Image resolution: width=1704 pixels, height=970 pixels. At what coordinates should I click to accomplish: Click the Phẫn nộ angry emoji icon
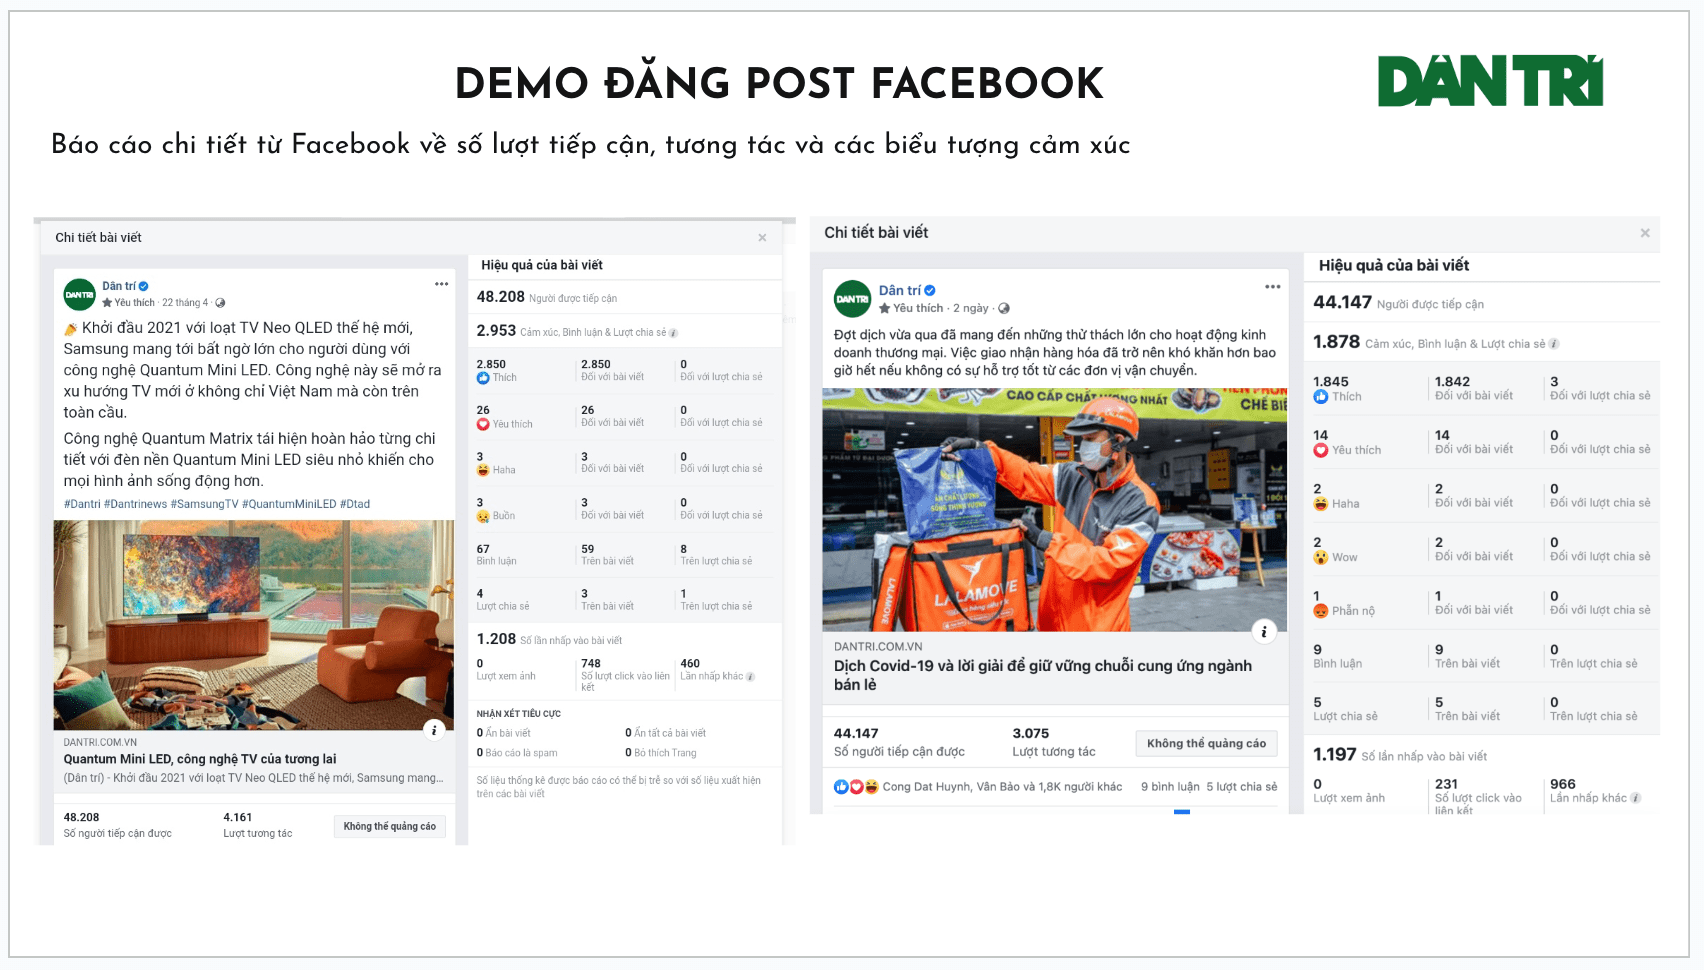[1321, 611]
